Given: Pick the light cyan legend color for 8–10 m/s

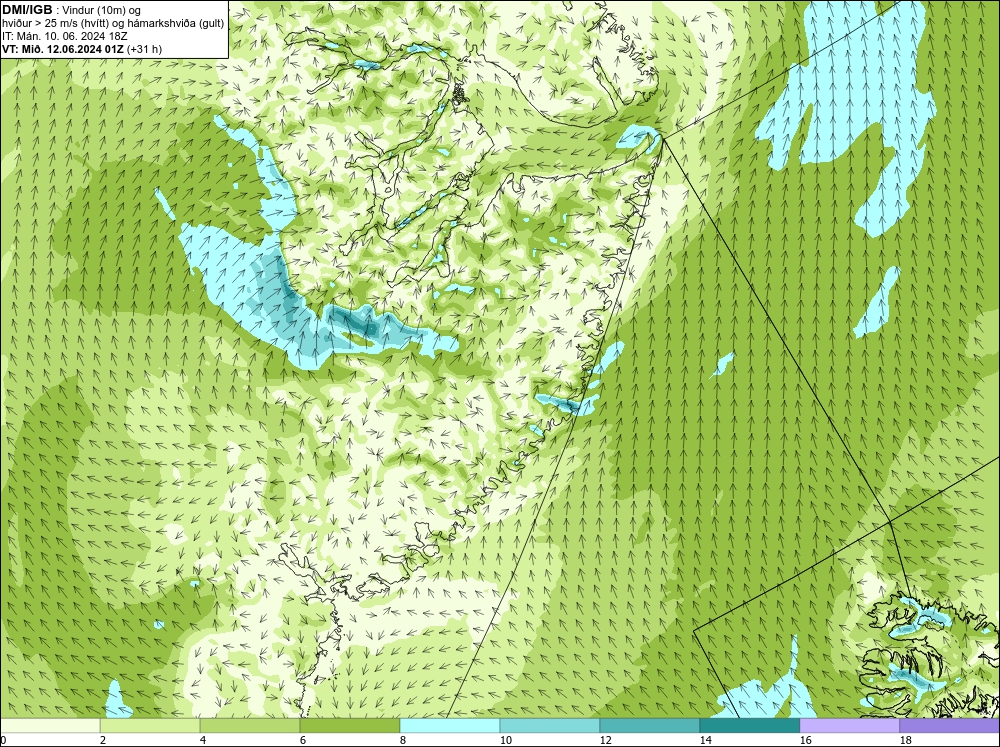Looking at the screenshot, I should (450, 726).
